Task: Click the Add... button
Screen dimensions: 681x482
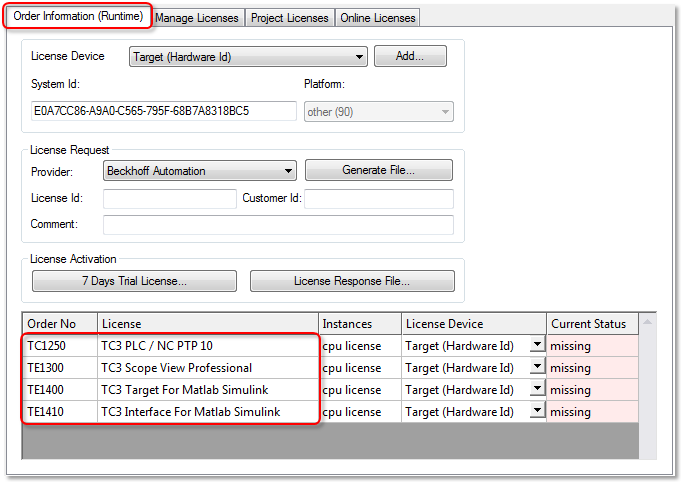Action: pos(410,56)
